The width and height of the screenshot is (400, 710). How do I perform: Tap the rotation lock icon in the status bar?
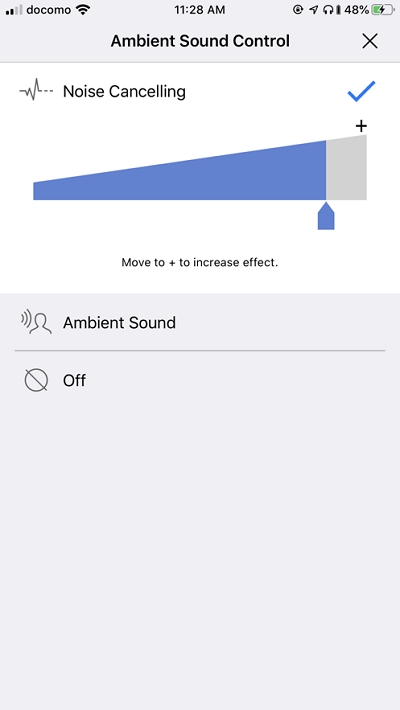298,10
